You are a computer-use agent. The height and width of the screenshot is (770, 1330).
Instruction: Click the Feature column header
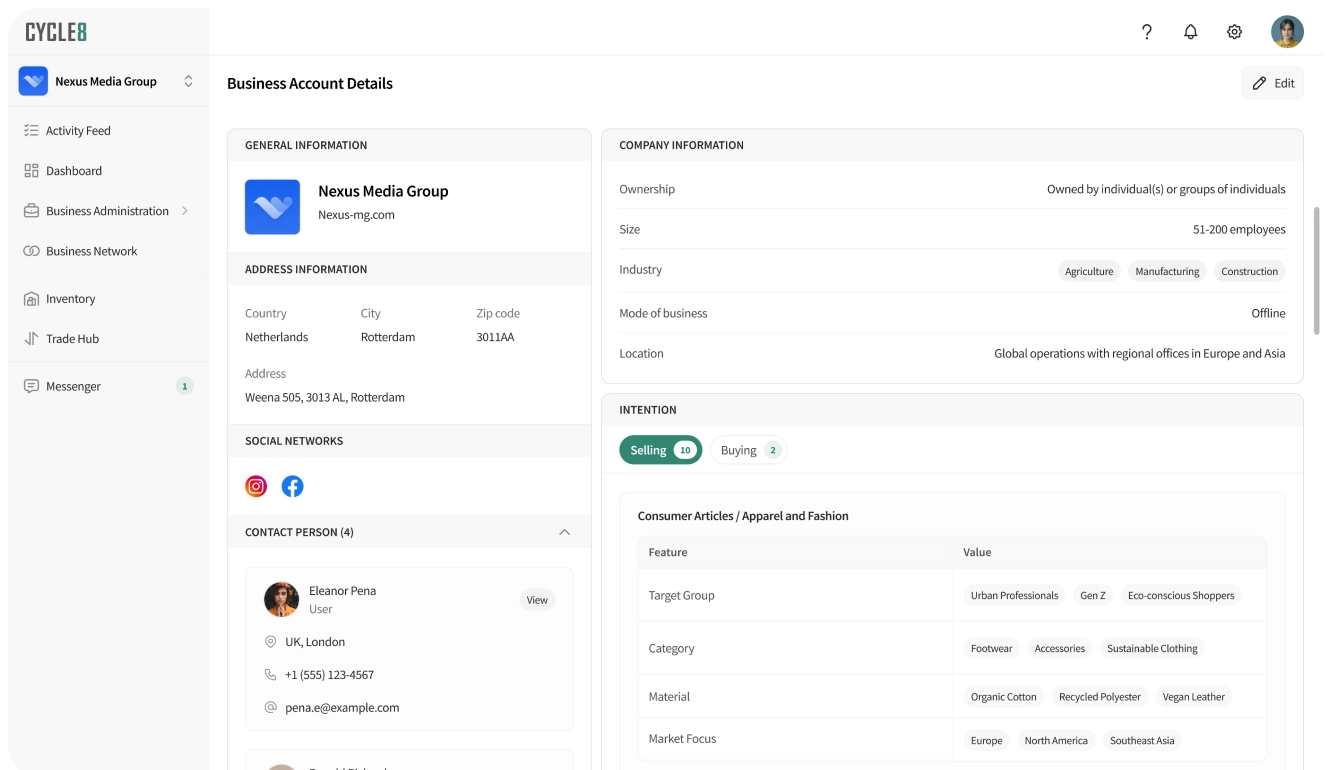pos(668,552)
